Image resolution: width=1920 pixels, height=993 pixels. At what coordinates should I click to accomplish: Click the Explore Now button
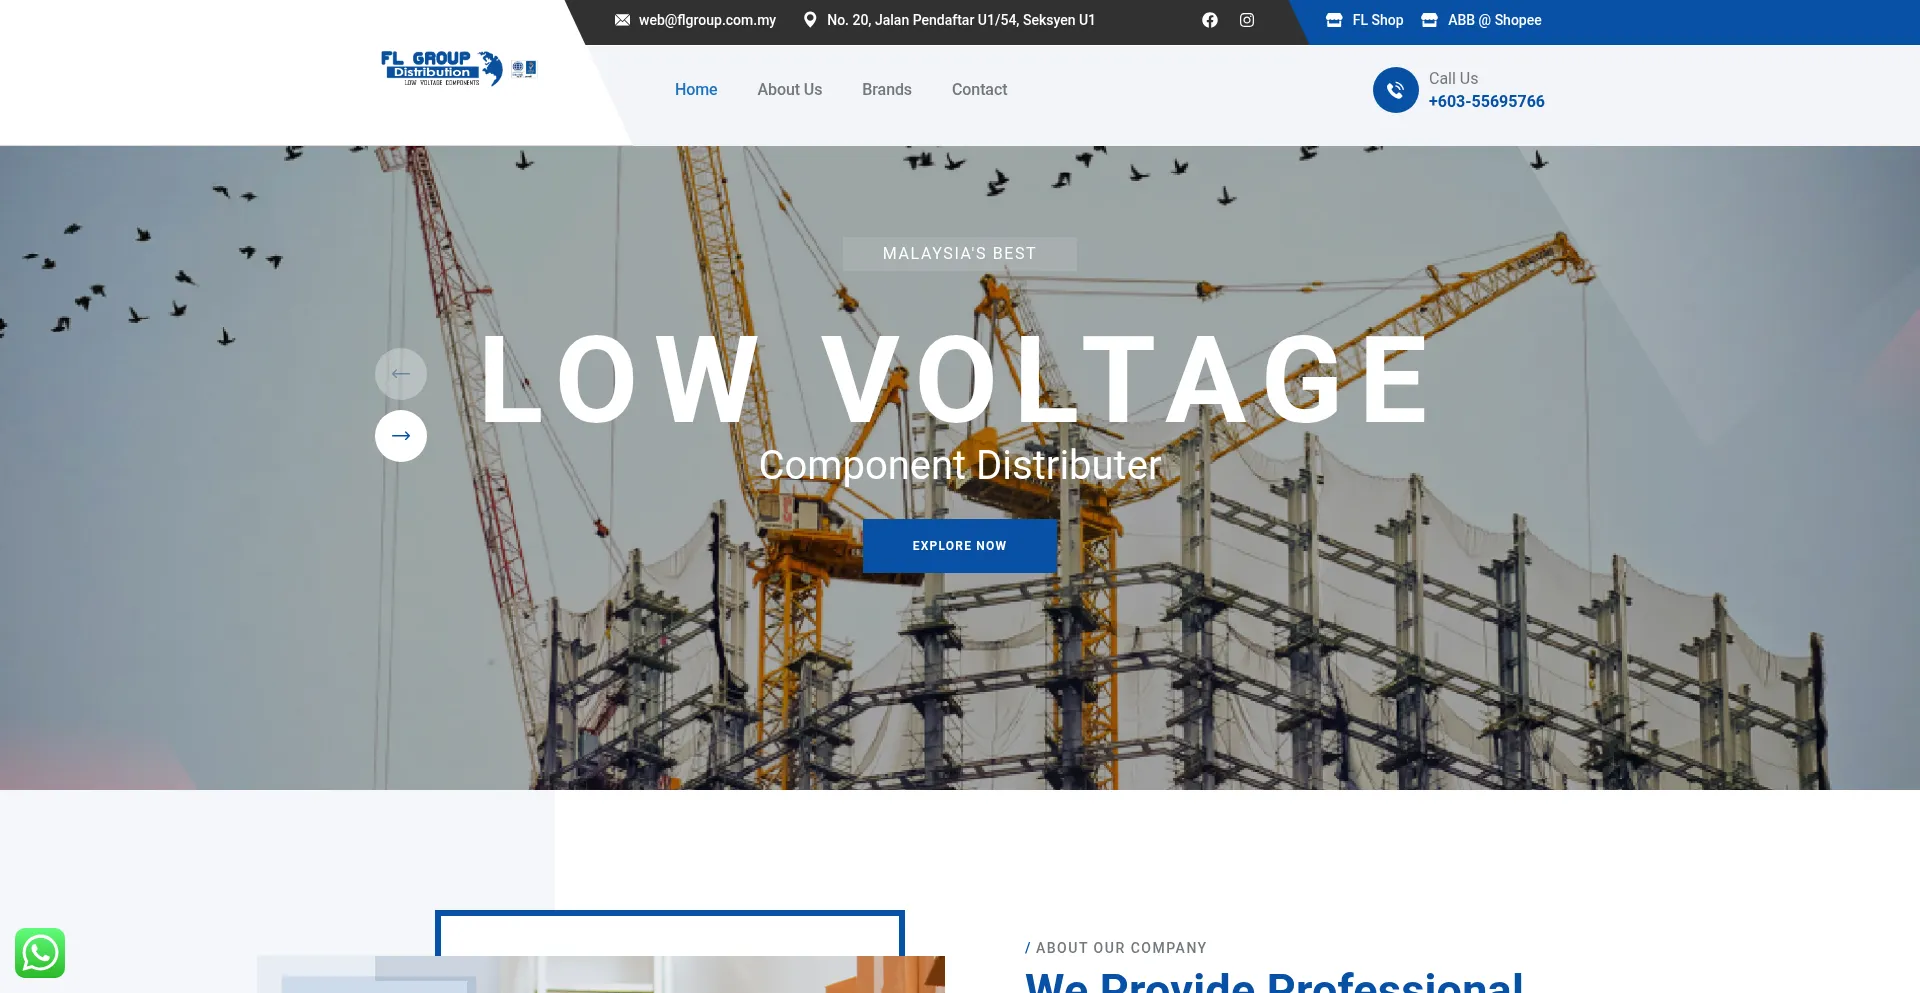click(960, 546)
